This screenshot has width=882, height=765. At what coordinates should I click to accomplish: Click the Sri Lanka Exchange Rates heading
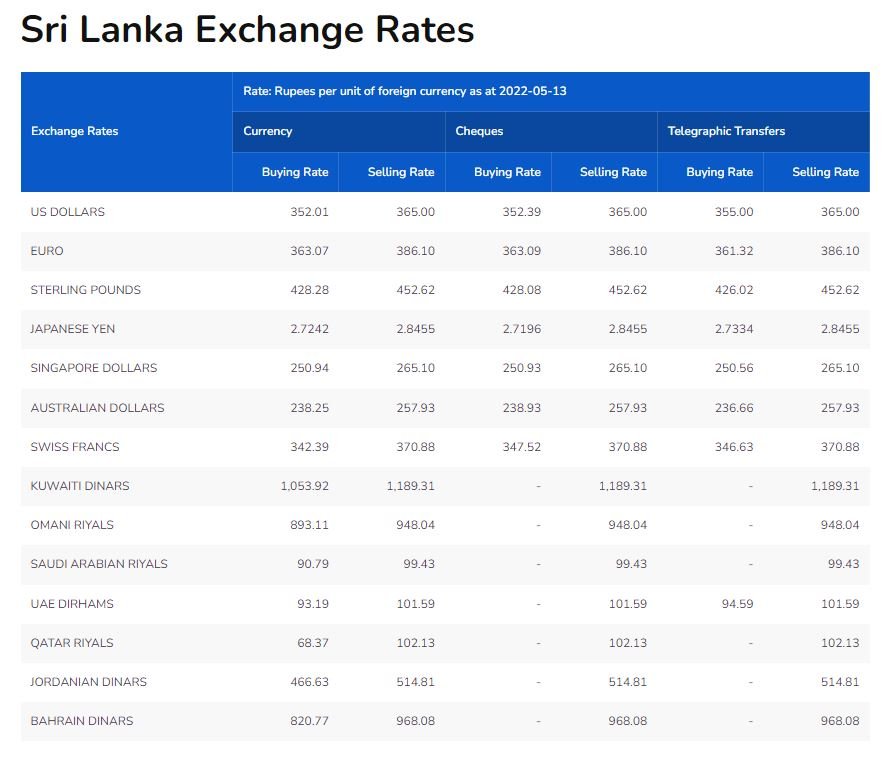(247, 30)
